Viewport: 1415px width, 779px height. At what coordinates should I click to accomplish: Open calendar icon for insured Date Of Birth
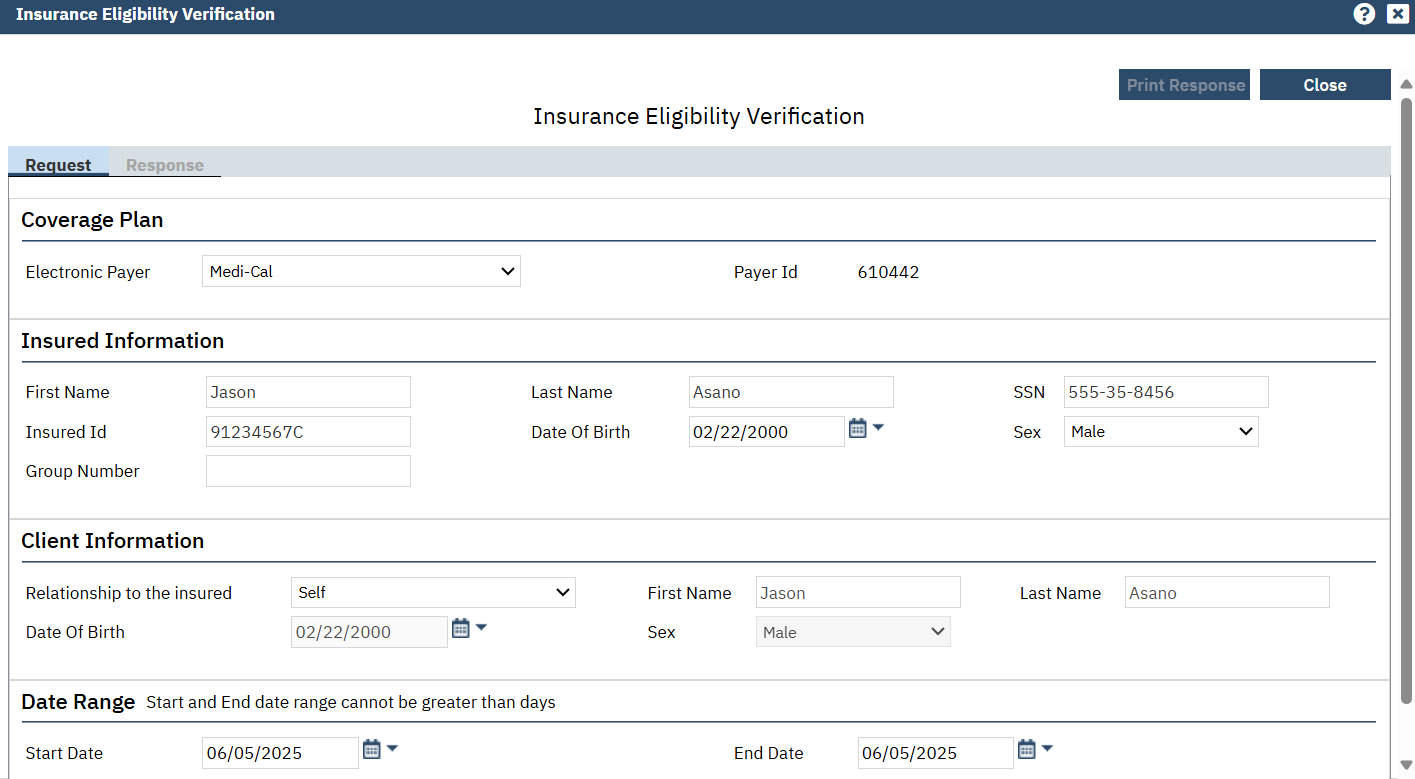coord(857,429)
